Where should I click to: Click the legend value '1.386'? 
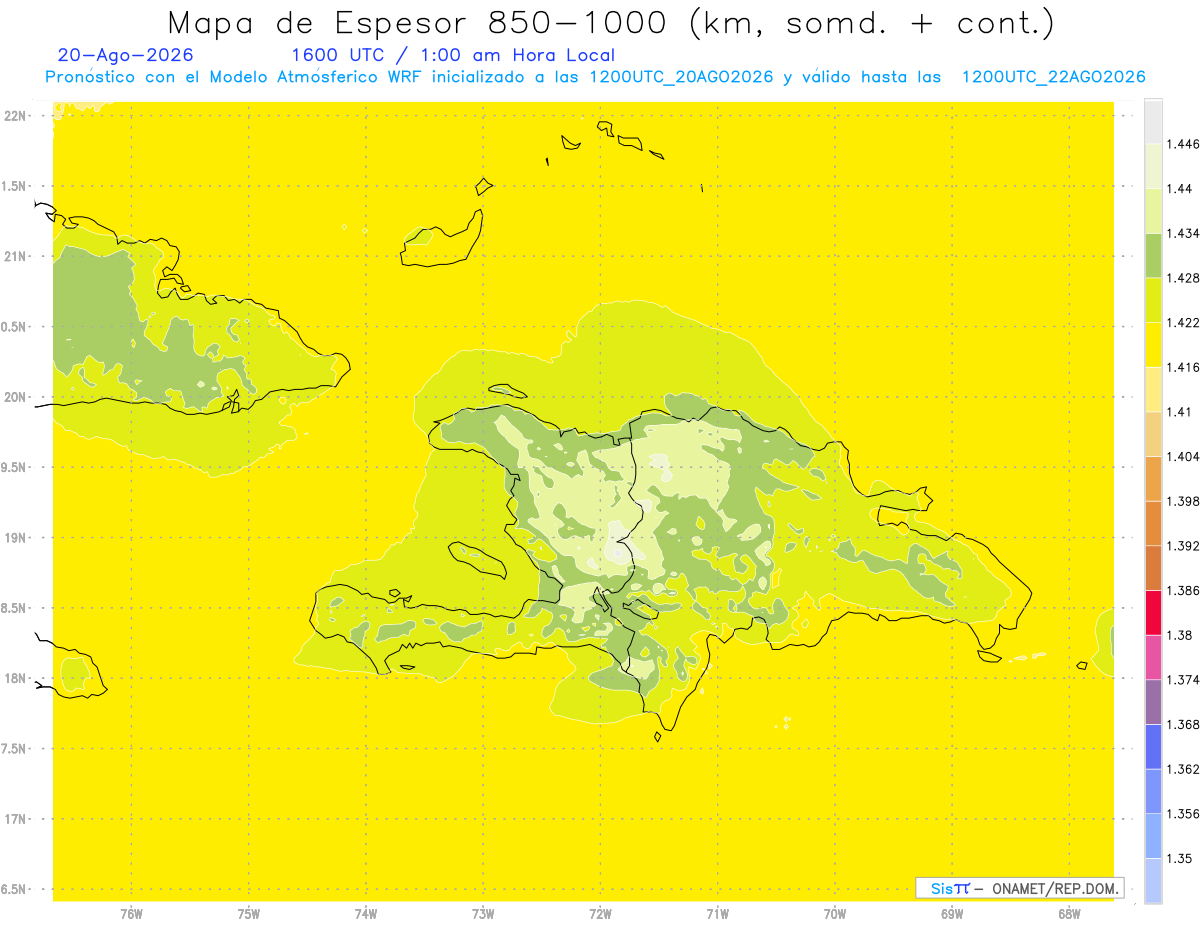pyautogui.click(x=1184, y=590)
